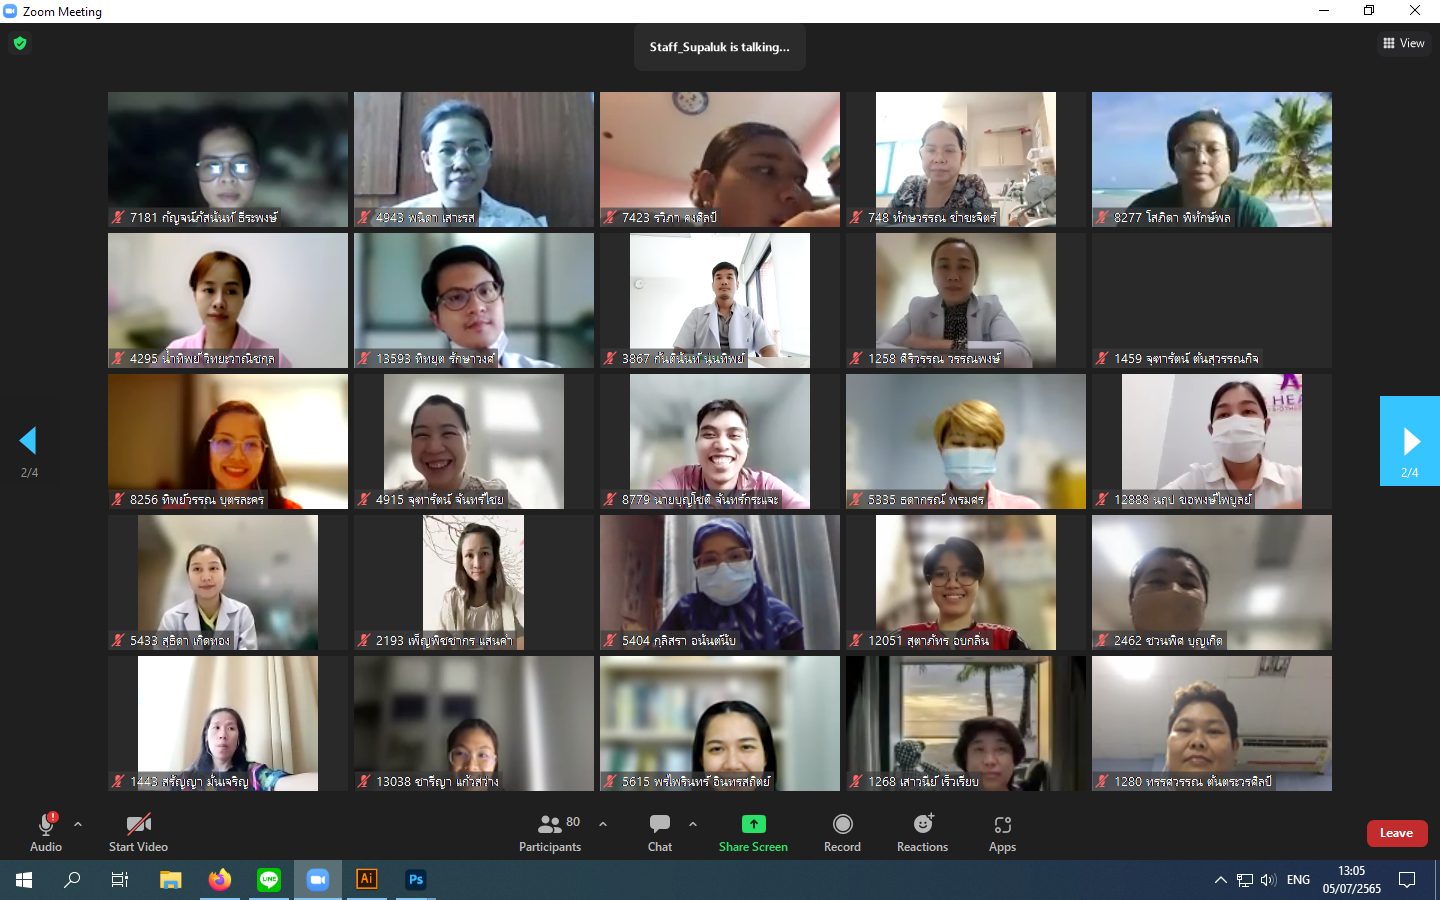The width and height of the screenshot is (1440, 900).
Task: Start recording with the Record button
Action: [x=842, y=833]
